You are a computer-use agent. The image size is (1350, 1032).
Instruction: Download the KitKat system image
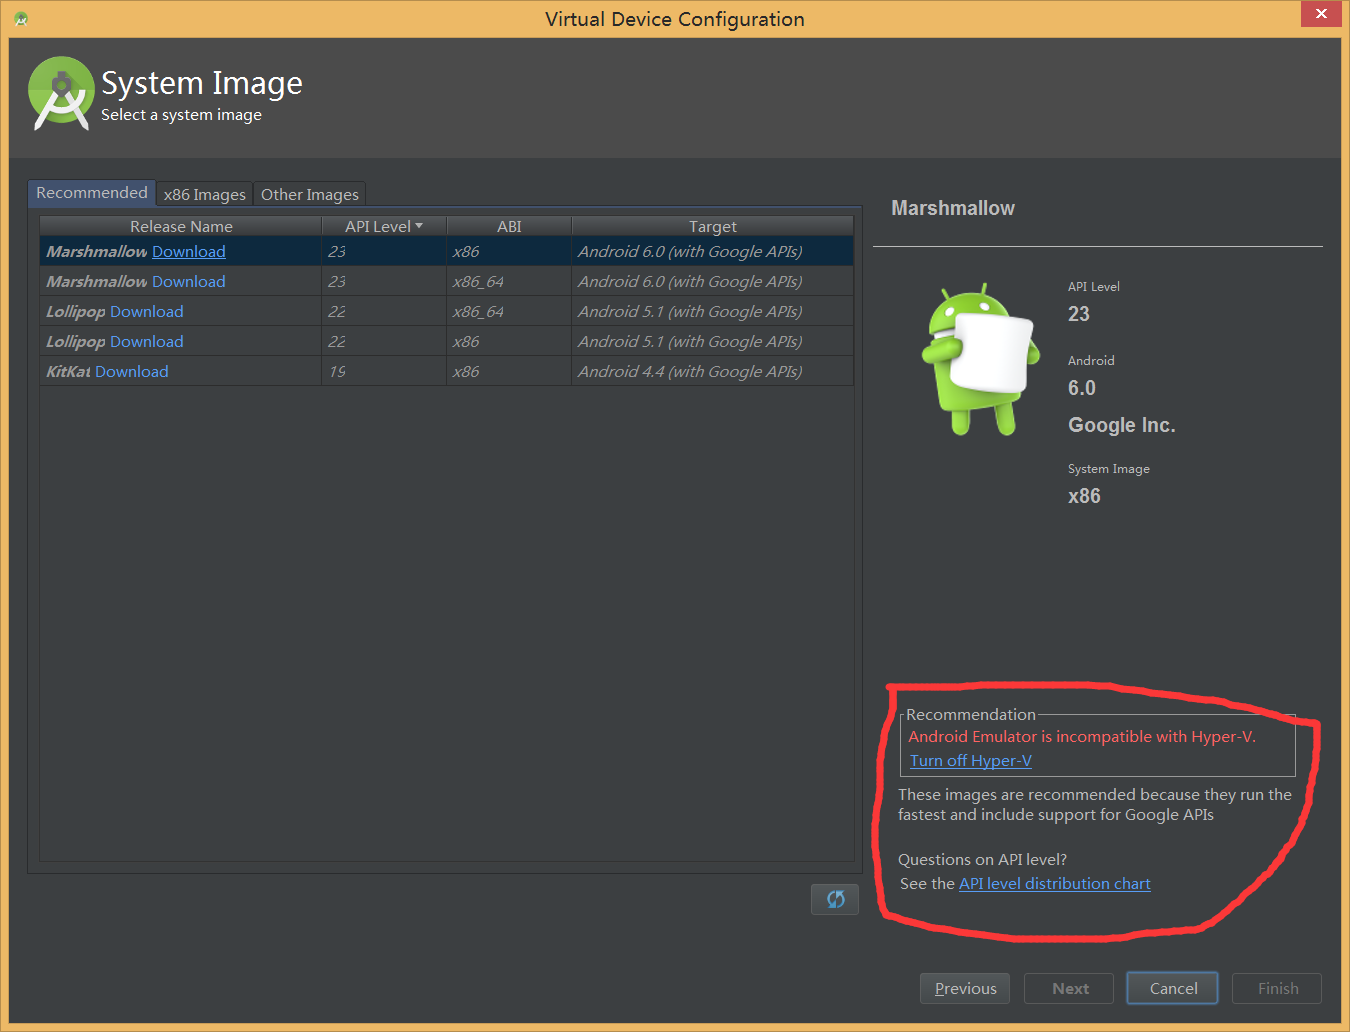132,372
